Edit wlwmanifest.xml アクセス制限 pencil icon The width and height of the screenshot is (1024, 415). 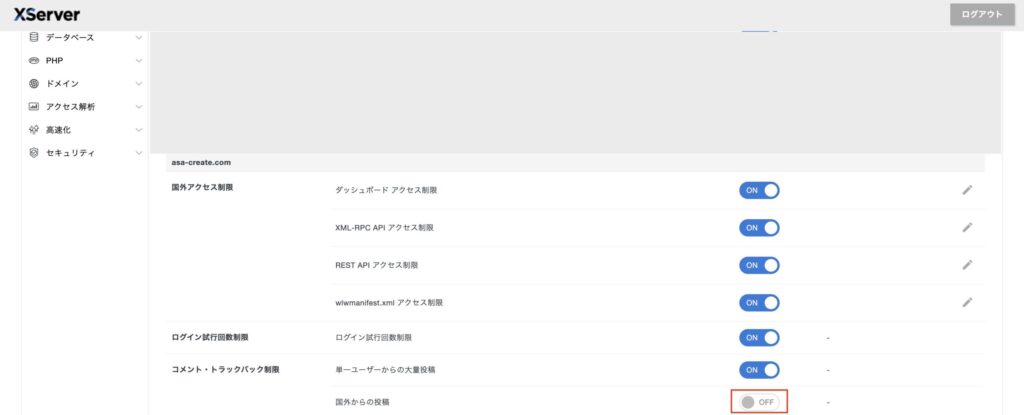pyautogui.click(x=967, y=303)
